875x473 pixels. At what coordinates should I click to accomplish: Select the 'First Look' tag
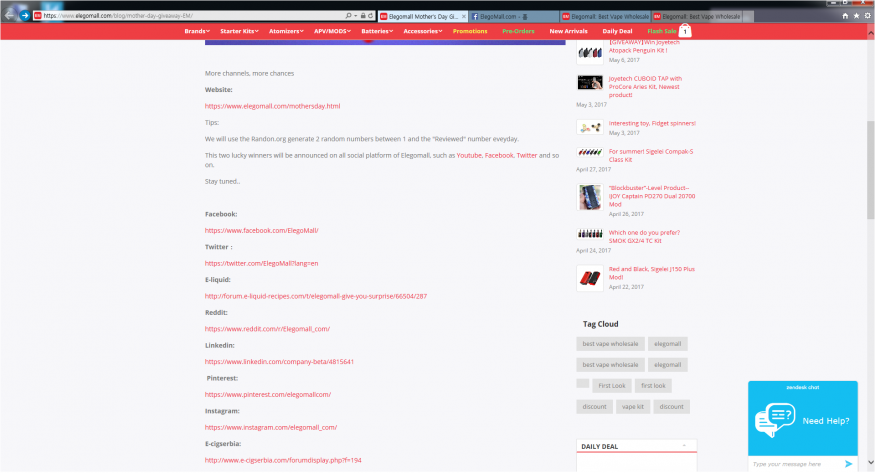pos(612,385)
